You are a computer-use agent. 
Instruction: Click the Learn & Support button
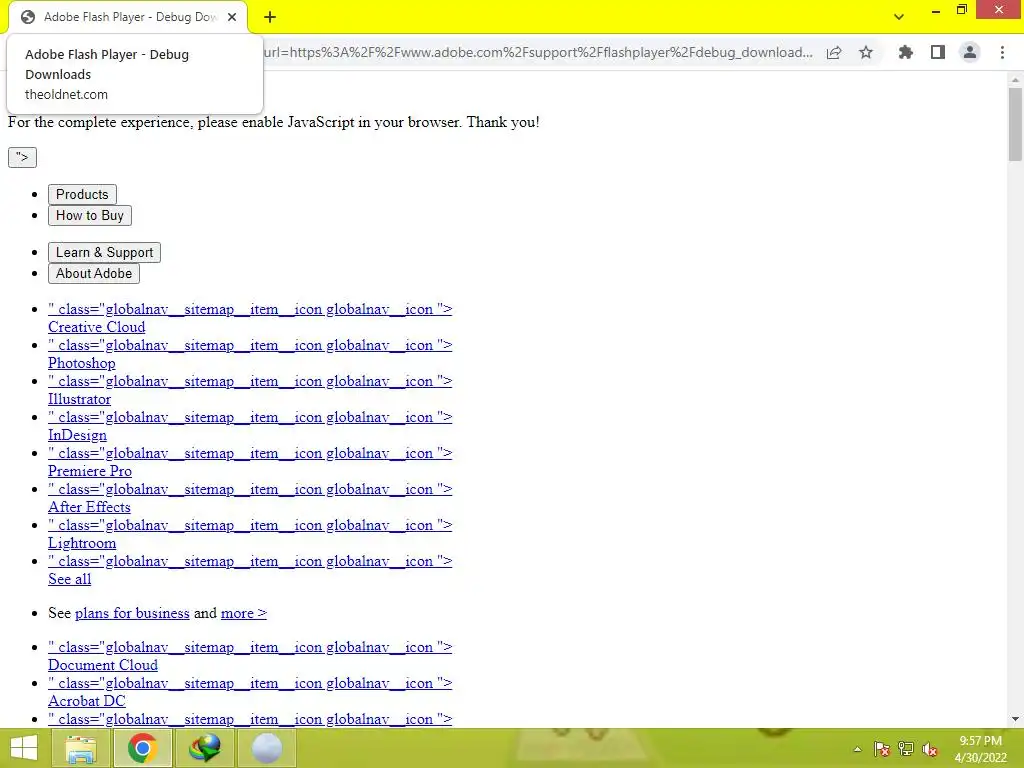click(x=104, y=253)
